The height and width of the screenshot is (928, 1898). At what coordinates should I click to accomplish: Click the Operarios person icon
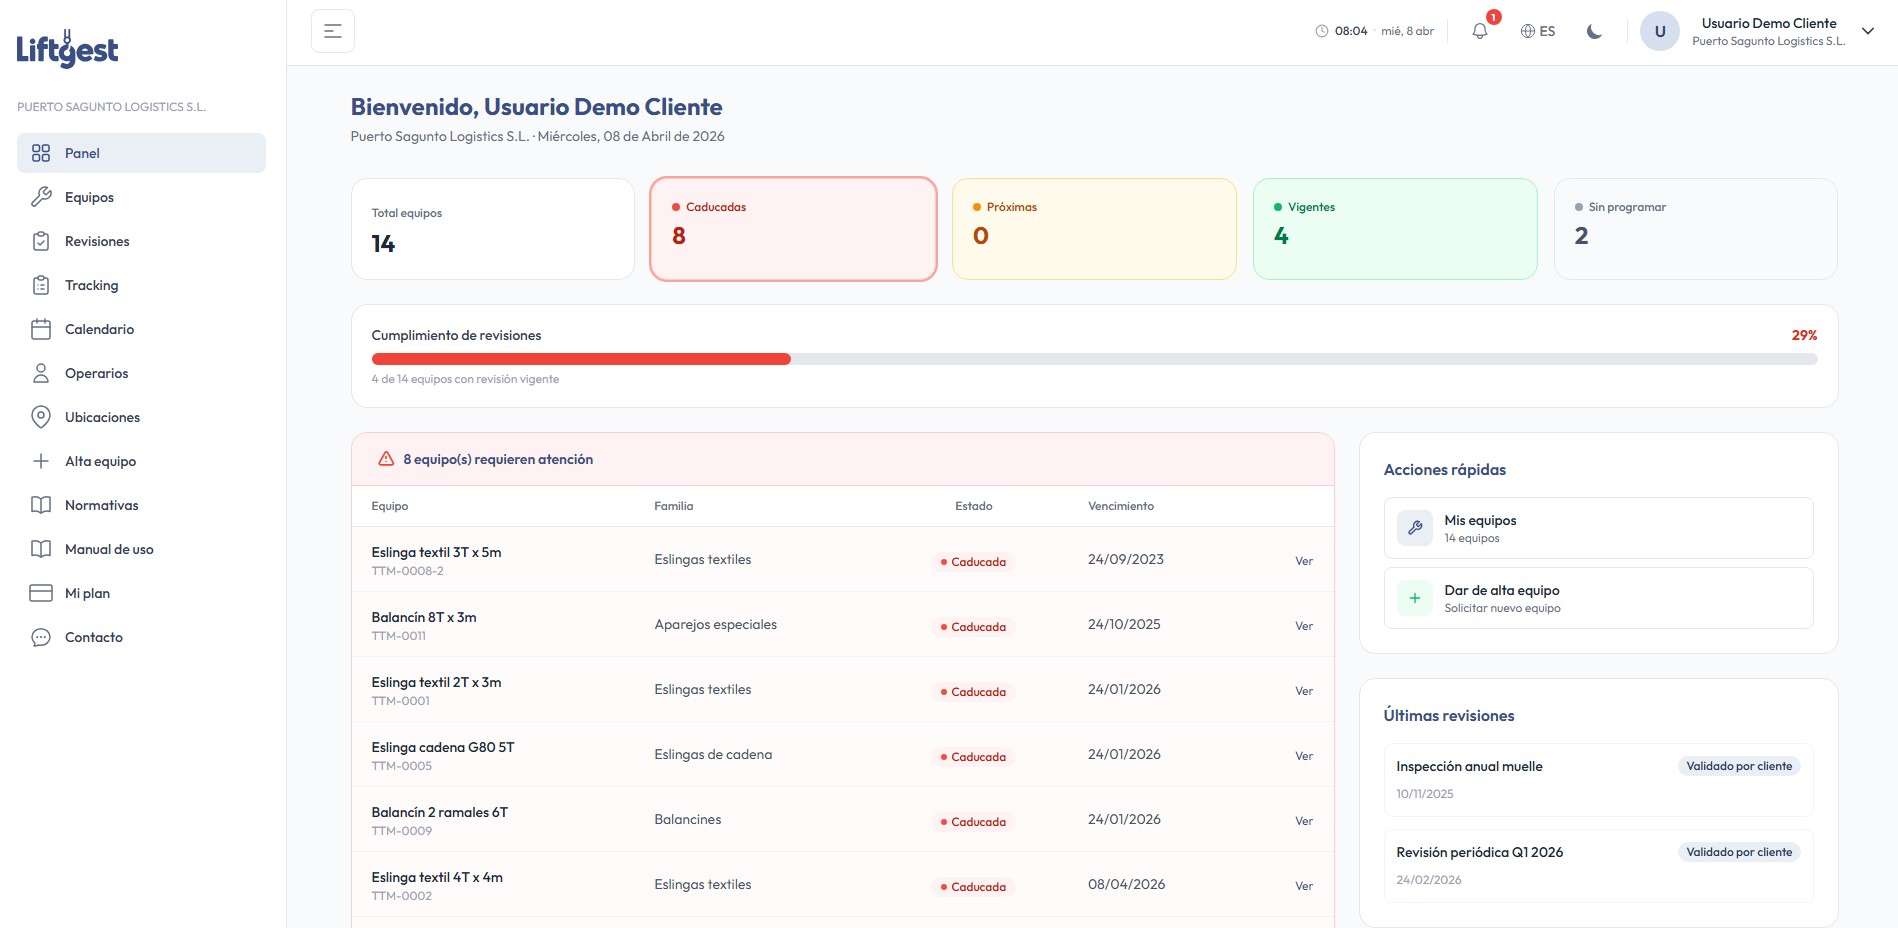pos(41,373)
